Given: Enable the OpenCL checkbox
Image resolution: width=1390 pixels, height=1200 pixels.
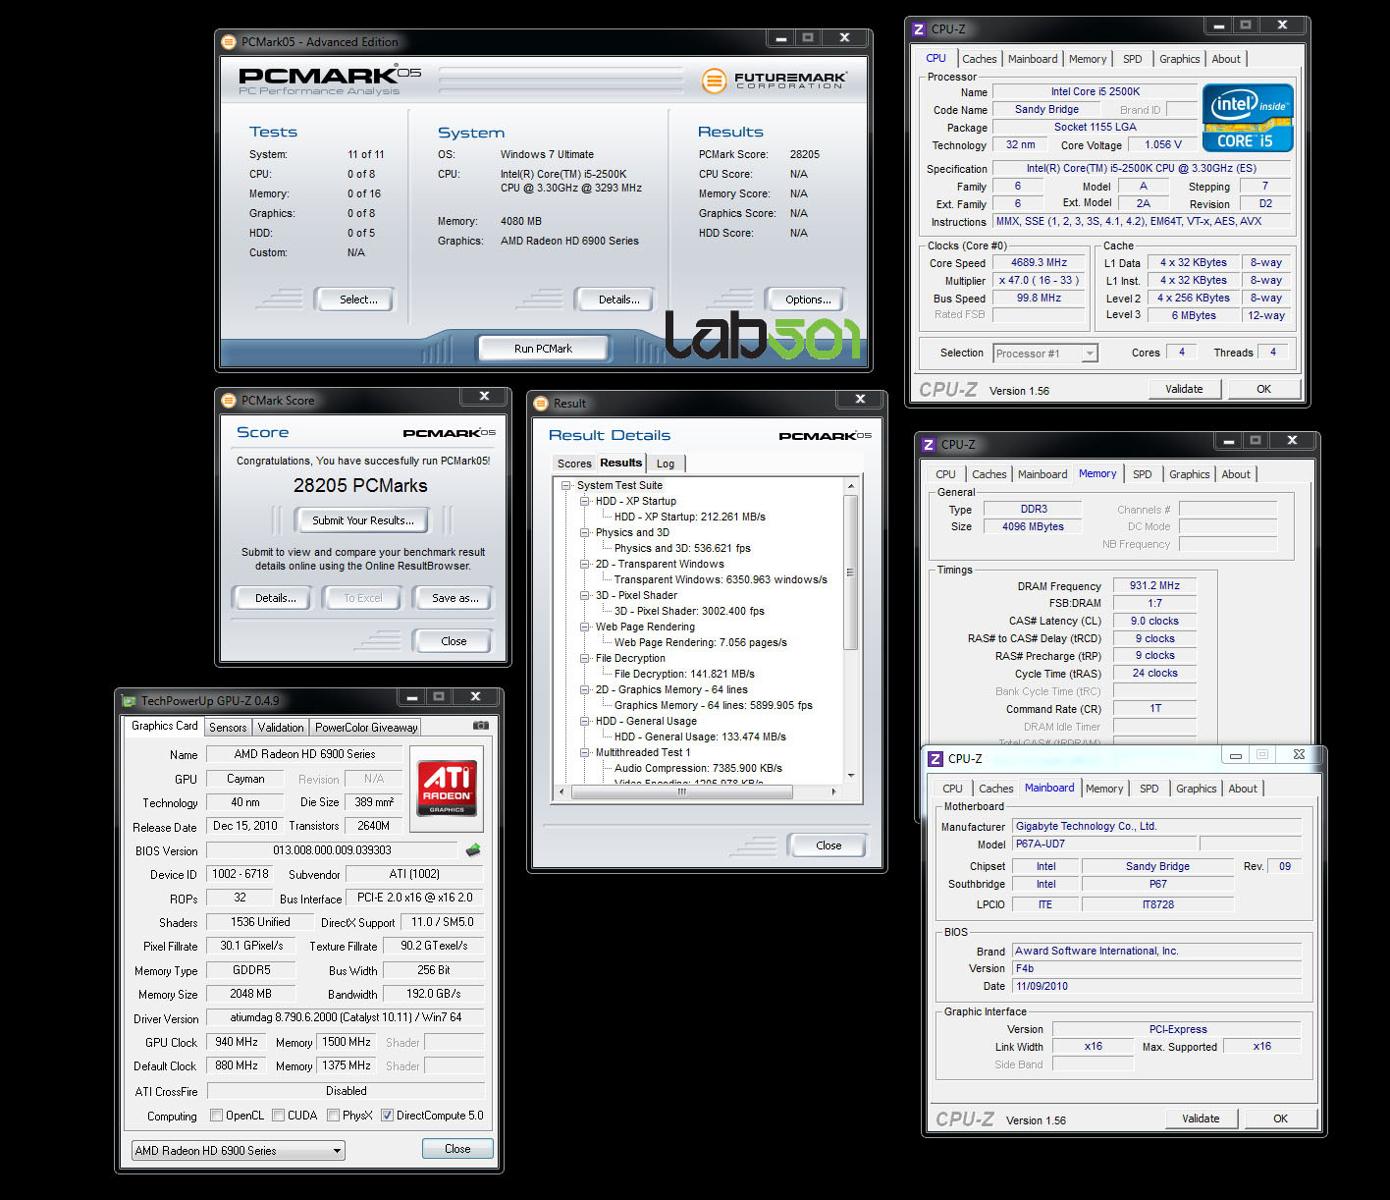Looking at the screenshot, I should pos(216,1115).
